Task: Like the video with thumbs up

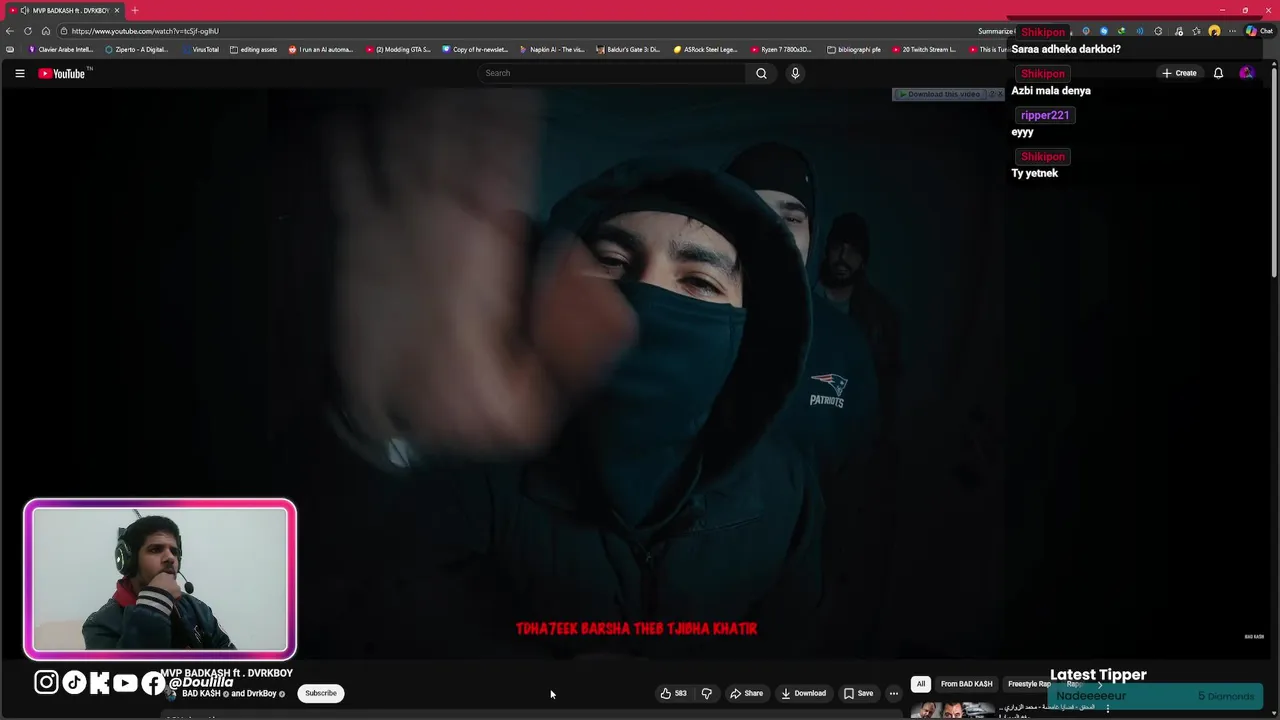Action: click(673, 693)
